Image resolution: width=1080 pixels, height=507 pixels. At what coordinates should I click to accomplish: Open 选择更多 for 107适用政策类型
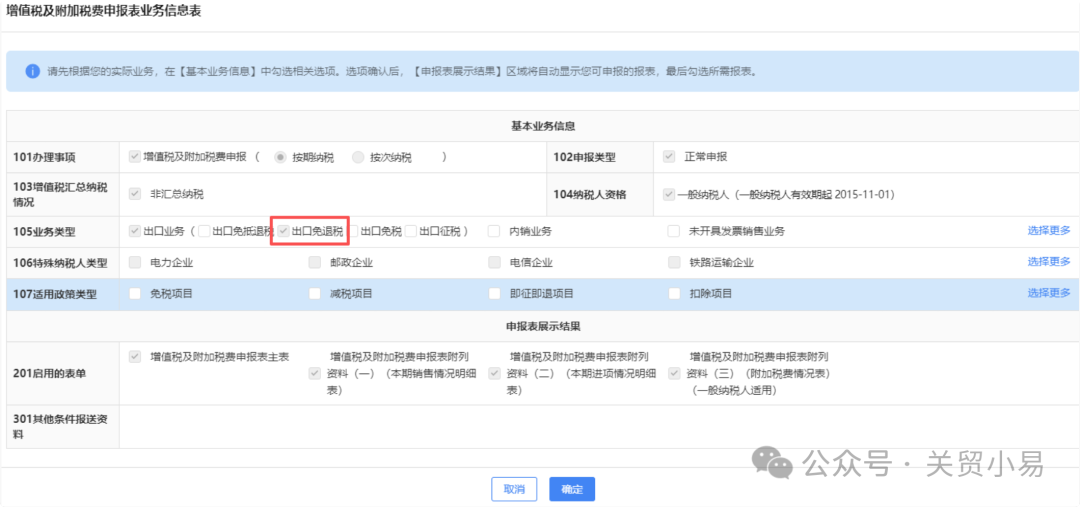(x=1049, y=293)
